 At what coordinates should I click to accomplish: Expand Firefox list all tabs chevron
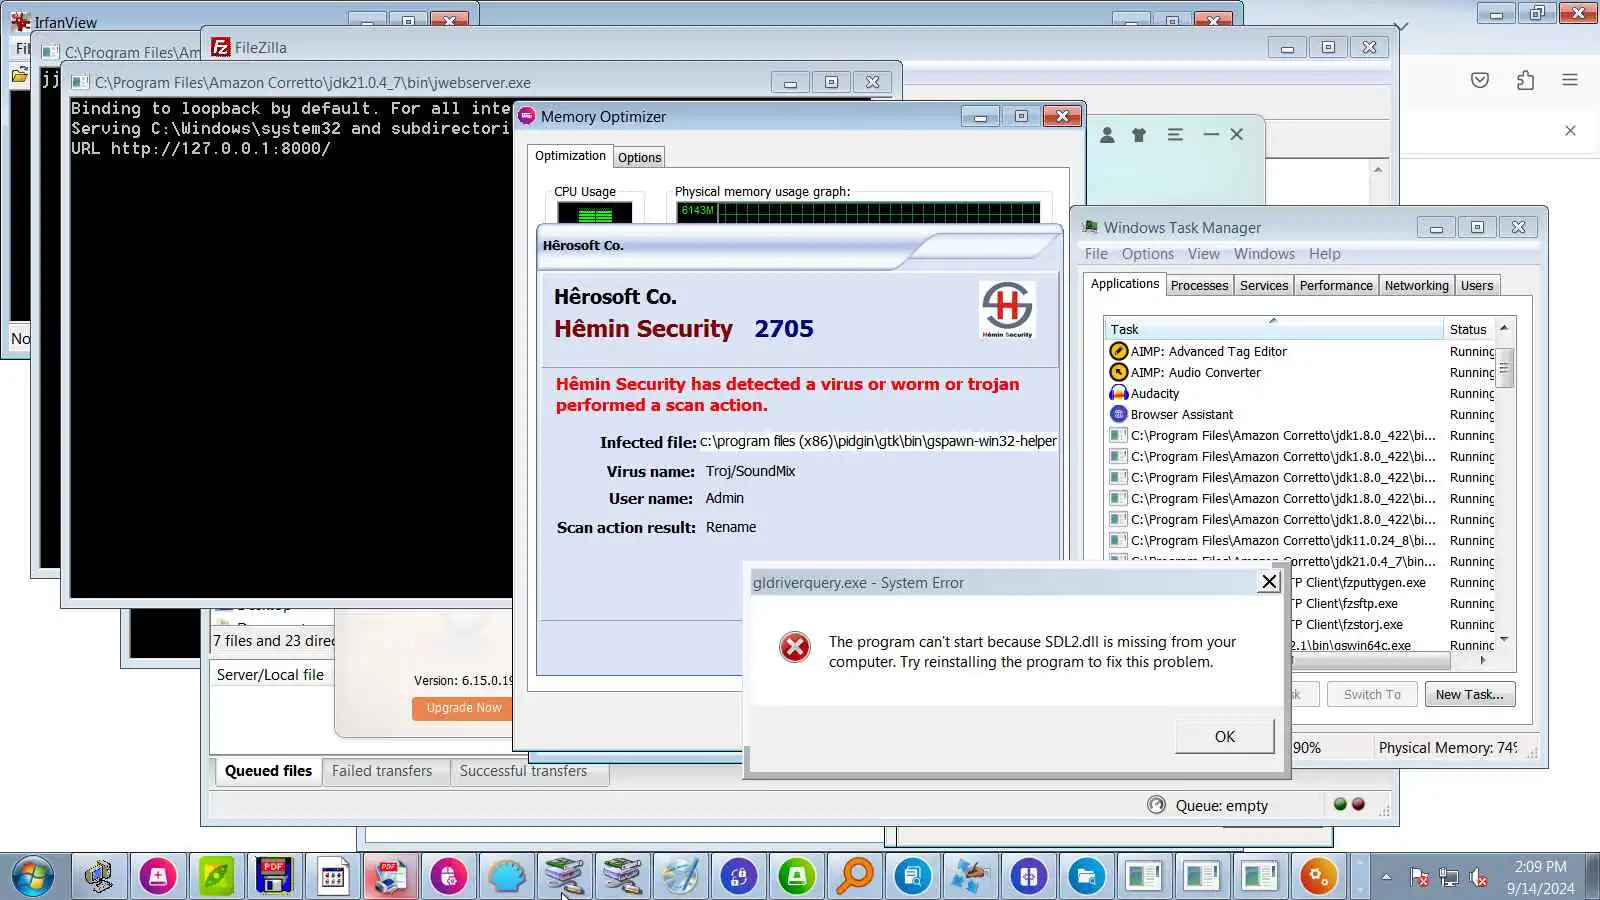coord(1401,27)
